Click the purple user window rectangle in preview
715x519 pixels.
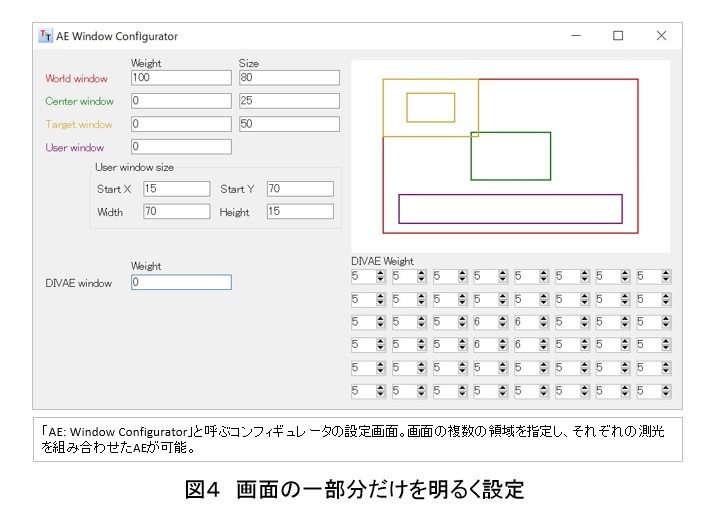pos(510,209)
